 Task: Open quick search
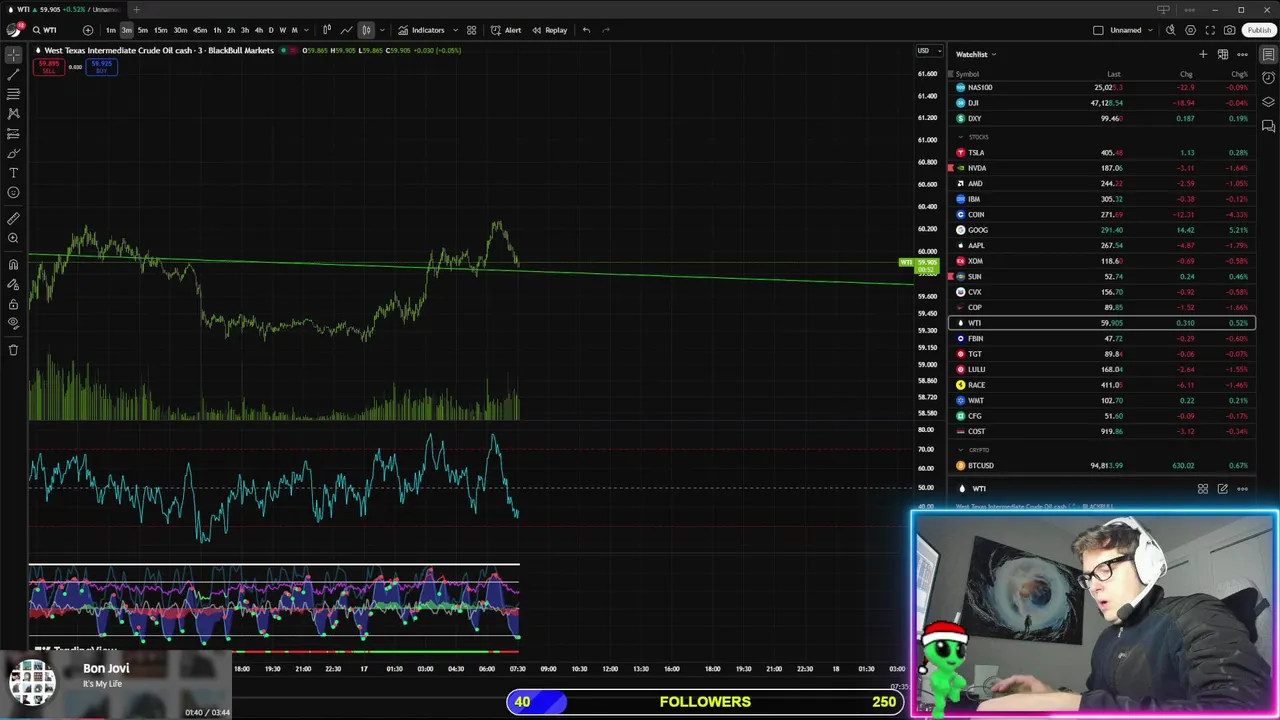tap(1170, 30)
